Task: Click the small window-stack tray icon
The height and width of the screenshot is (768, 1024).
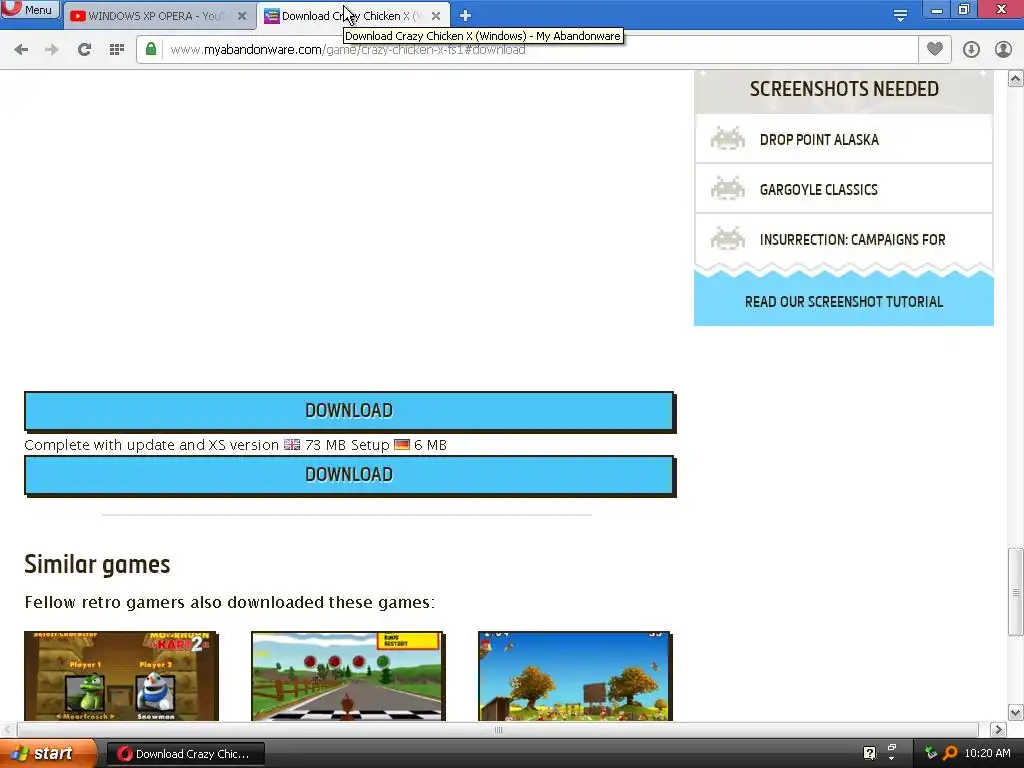Action: coord(891,748)
